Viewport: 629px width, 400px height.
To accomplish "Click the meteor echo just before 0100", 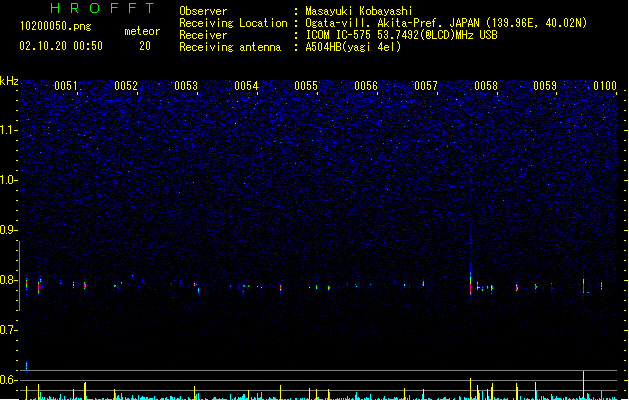I will pos(584,285).
